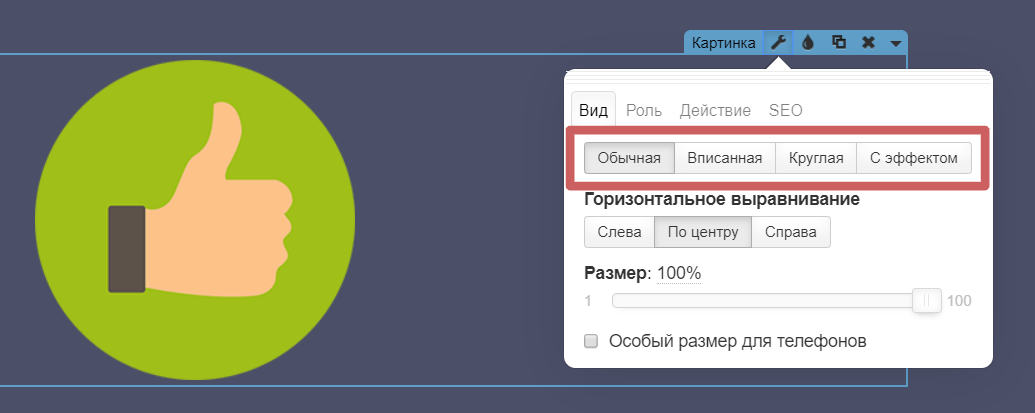Open the wrench settings icon

click(777, 43)
